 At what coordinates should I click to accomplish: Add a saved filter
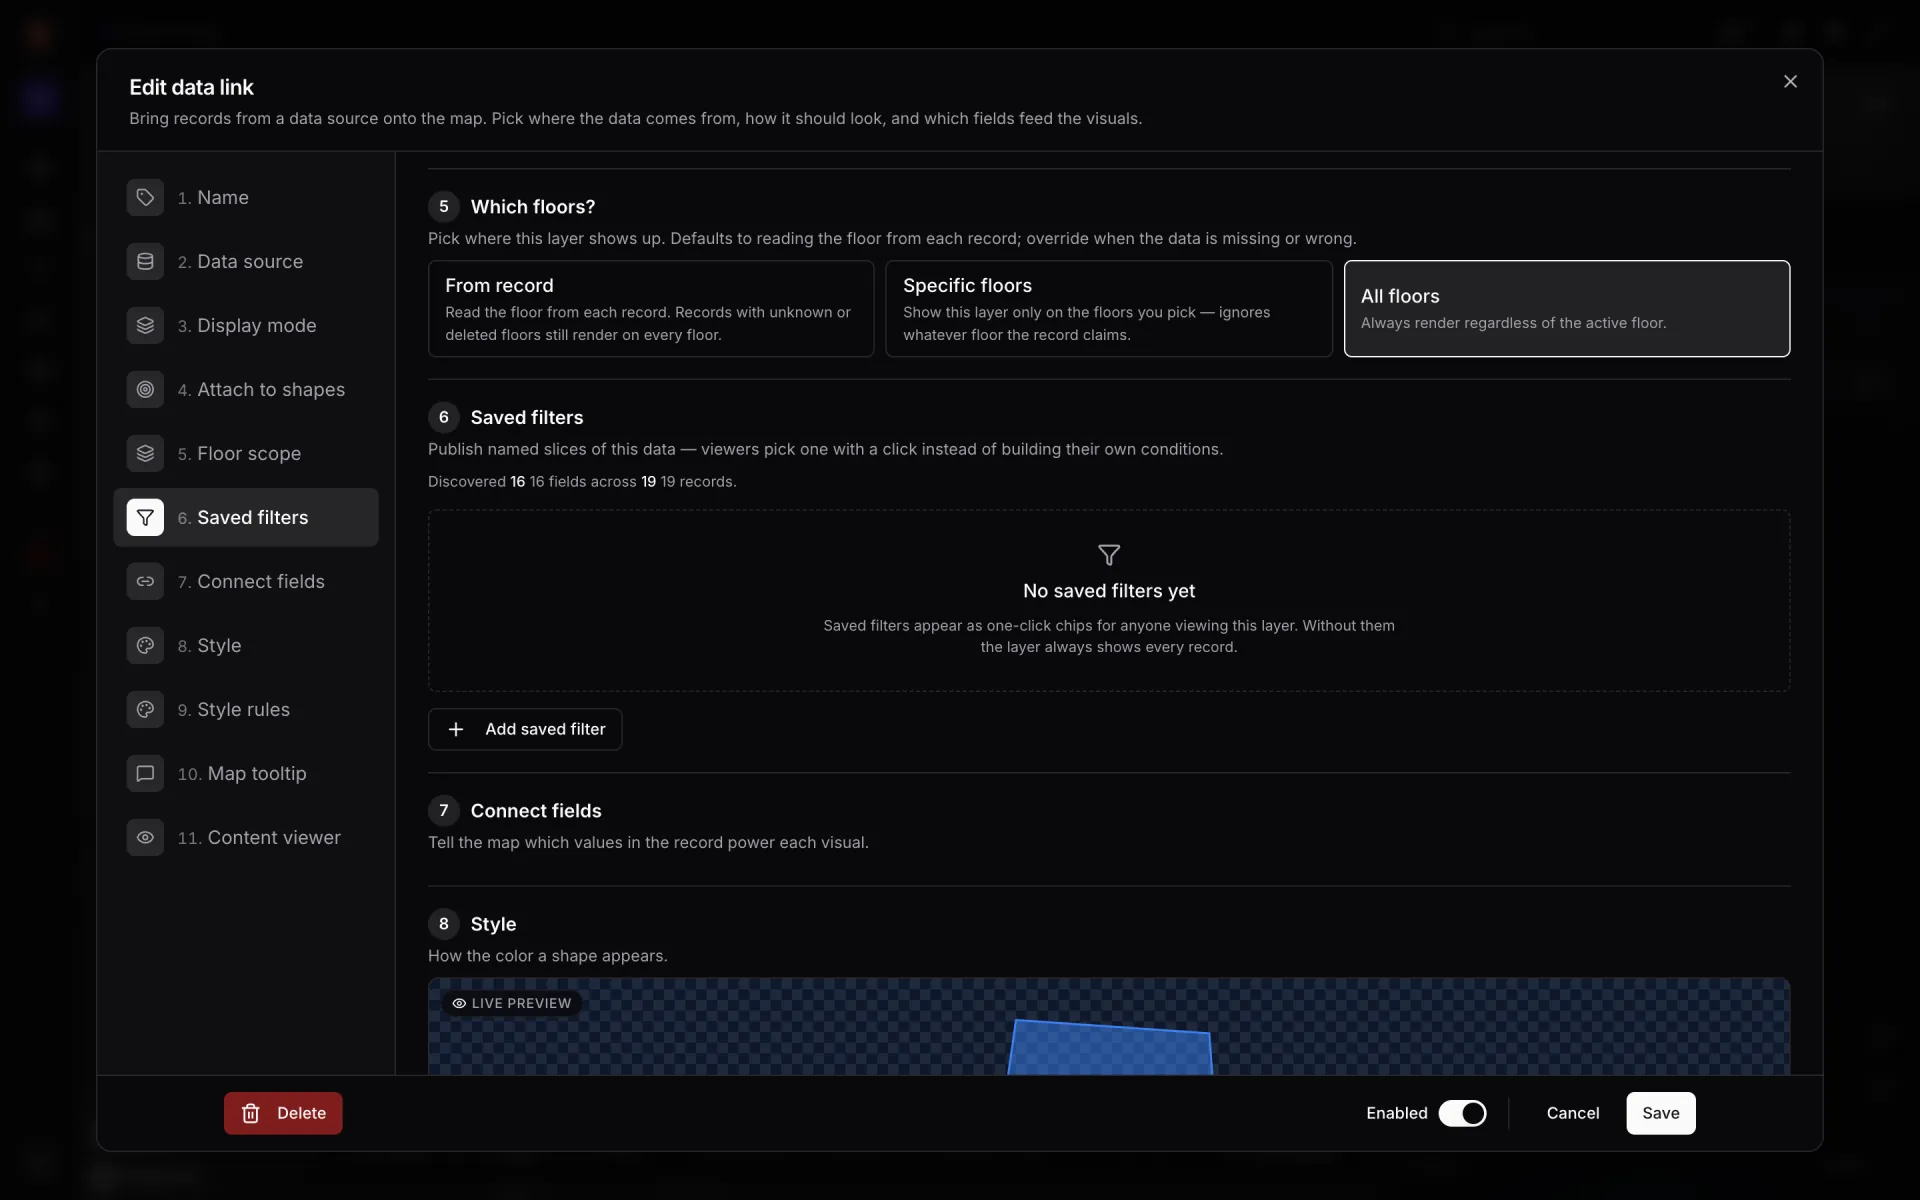pyautogui.click(x=525, y=729)
